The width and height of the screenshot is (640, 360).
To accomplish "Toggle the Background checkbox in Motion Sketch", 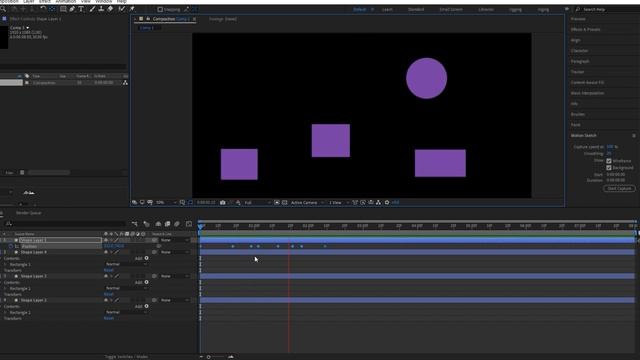I will click(x=609, y=168).
